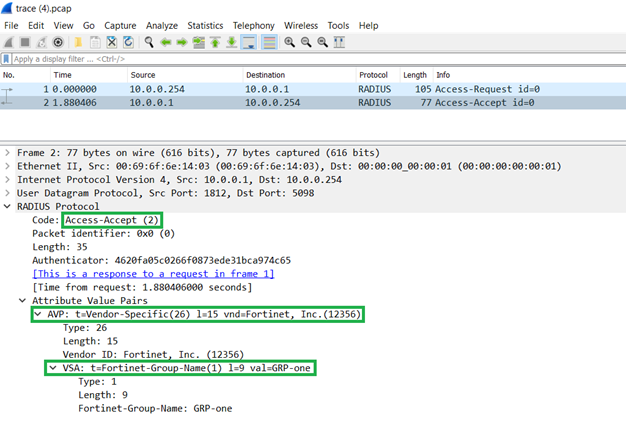626x444 pixels.
Task: Click the zoom in toolbar icon
Action: click(x=289, y=42)
